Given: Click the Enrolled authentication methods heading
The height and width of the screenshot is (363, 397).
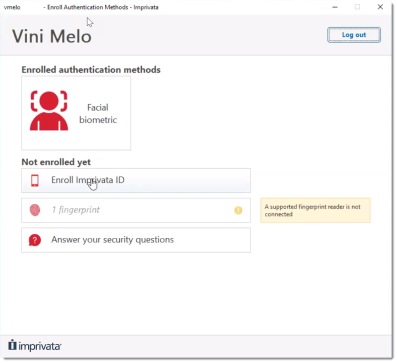Looking at the screenshot, I should [91, 70].
